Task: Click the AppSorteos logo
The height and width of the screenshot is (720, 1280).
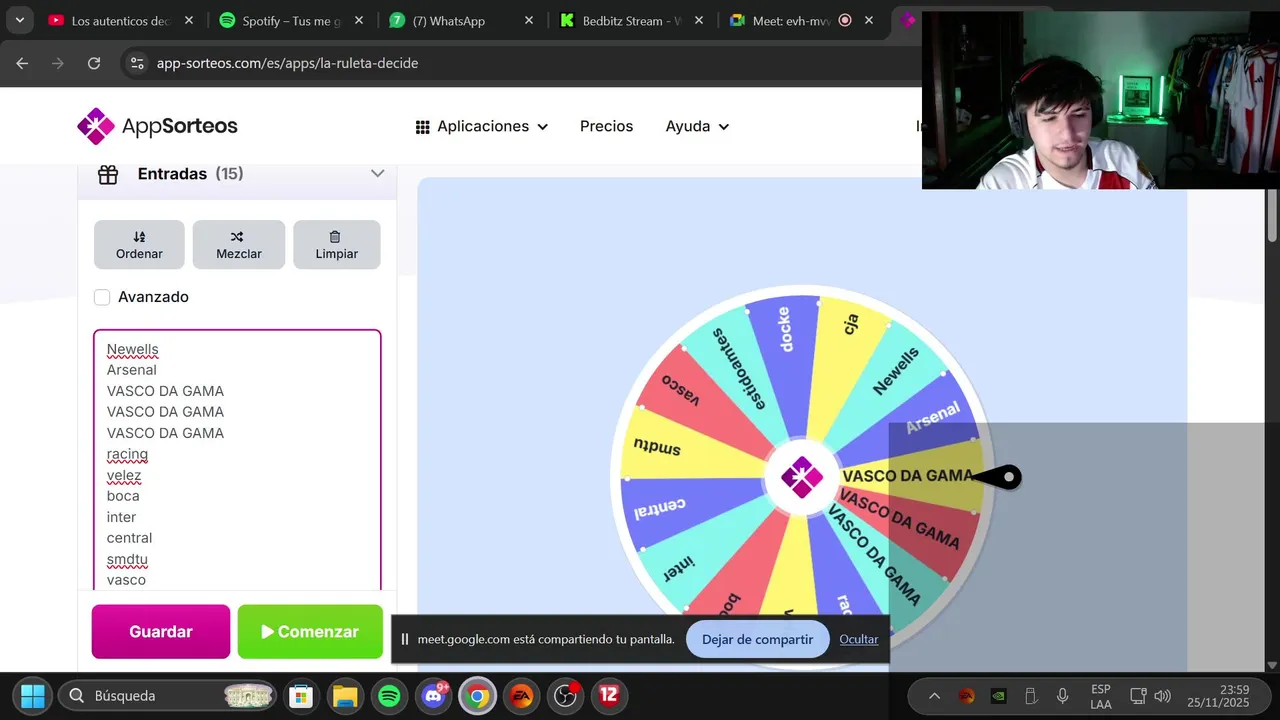Action: point(157,126)
